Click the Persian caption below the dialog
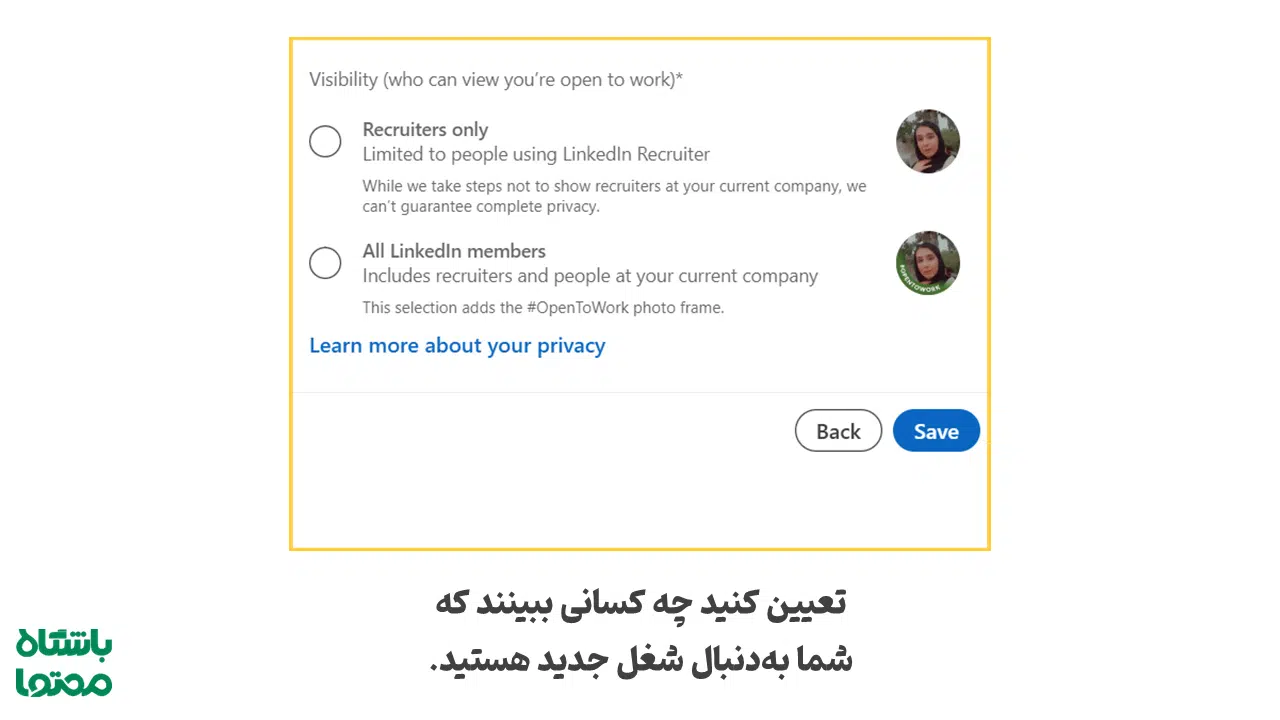Screen dimensions: 1280x720 tap(640, 630)
